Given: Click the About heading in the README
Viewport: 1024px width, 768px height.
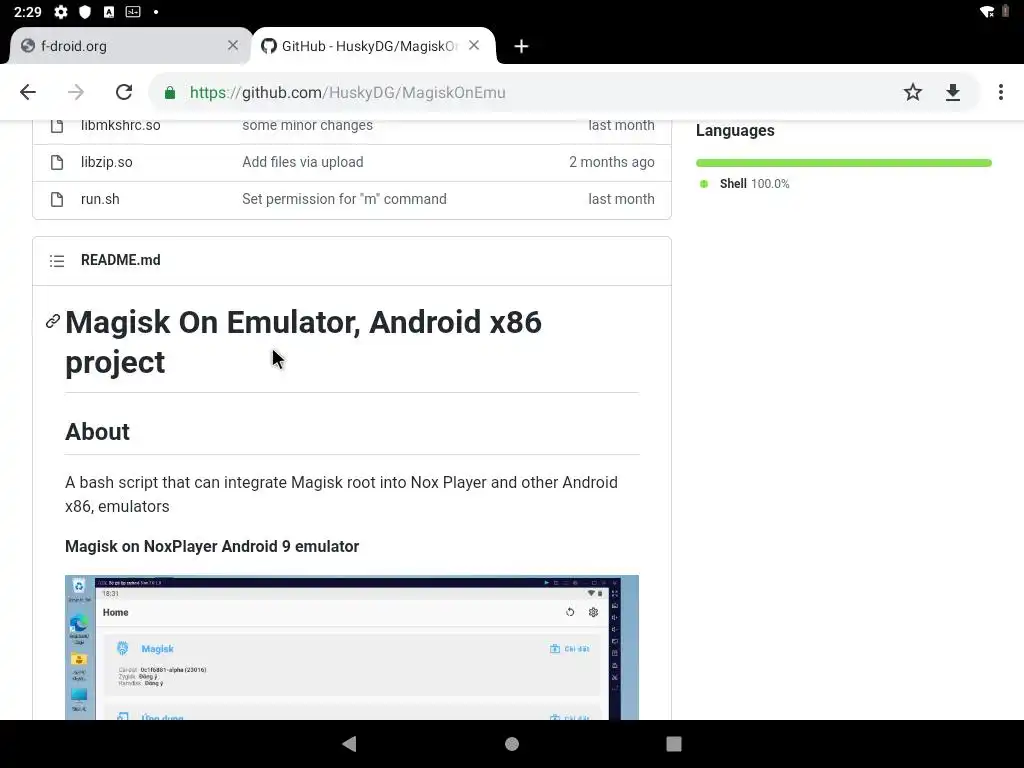Looking at the screenshot, I should (x=97, y=432).
